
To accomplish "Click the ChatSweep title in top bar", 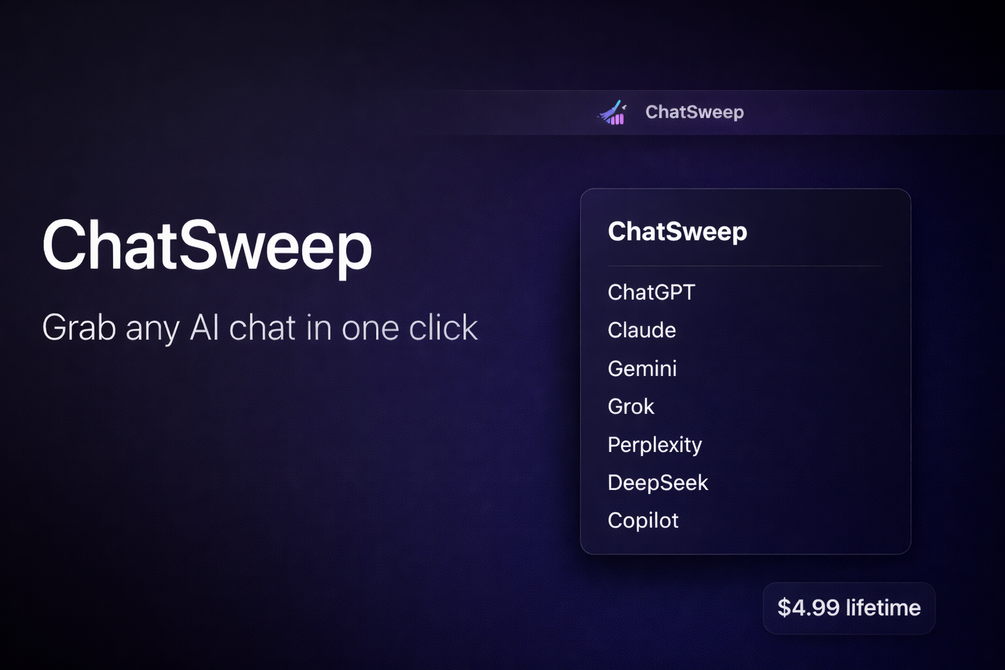I will [694, 112].
